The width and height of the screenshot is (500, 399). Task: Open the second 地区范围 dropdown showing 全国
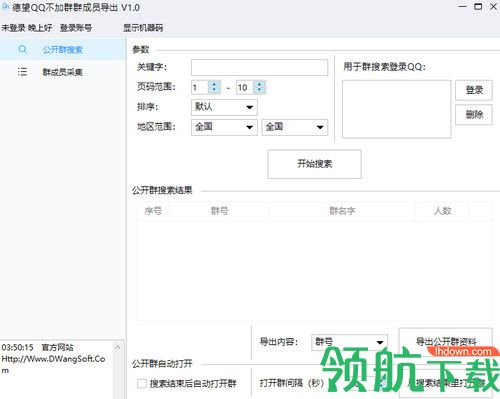295,127
